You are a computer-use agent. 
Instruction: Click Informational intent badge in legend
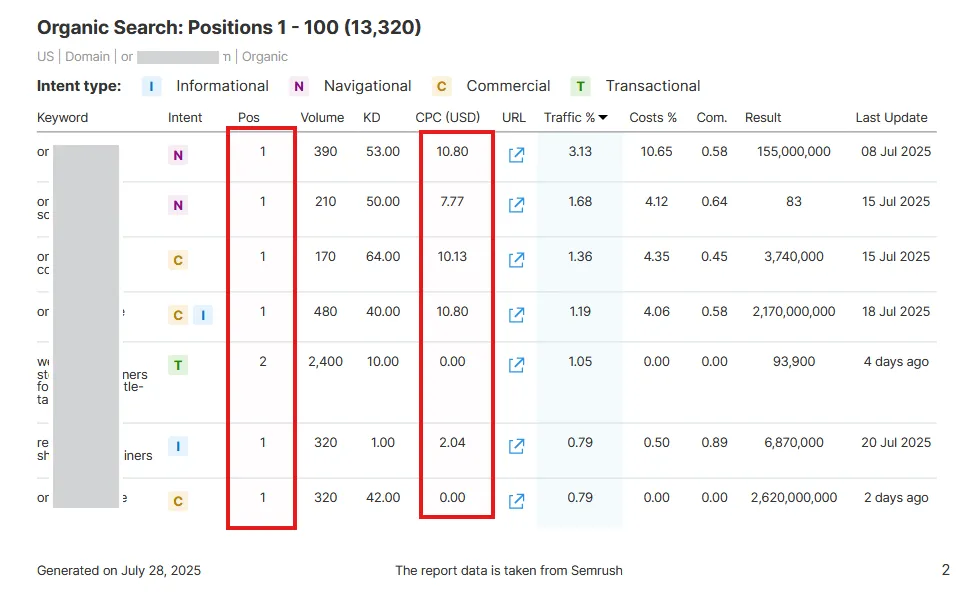pyautogui.click(x=152, y=86)
